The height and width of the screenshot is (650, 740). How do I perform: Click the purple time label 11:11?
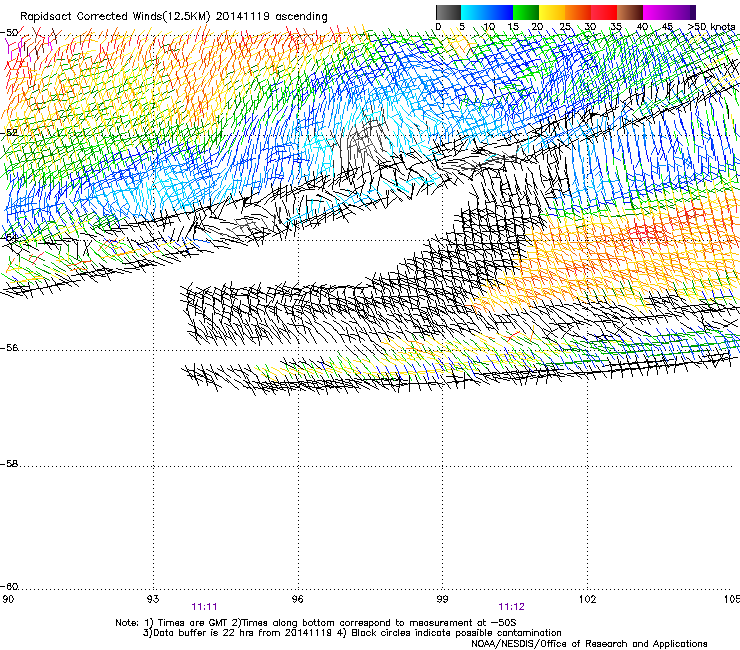tap(204, 607)
